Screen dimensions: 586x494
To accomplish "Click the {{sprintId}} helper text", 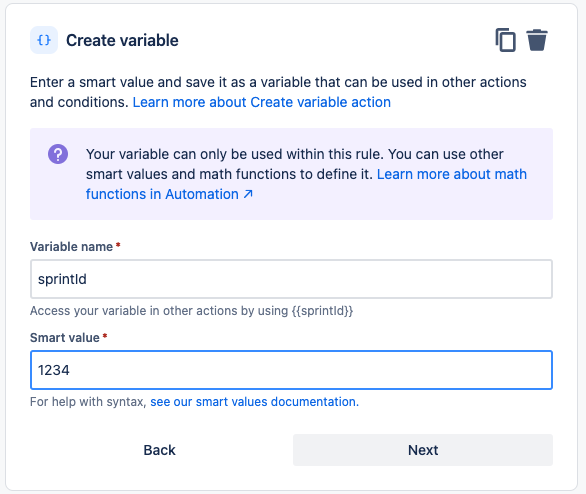I will click(x=322, y=311).
